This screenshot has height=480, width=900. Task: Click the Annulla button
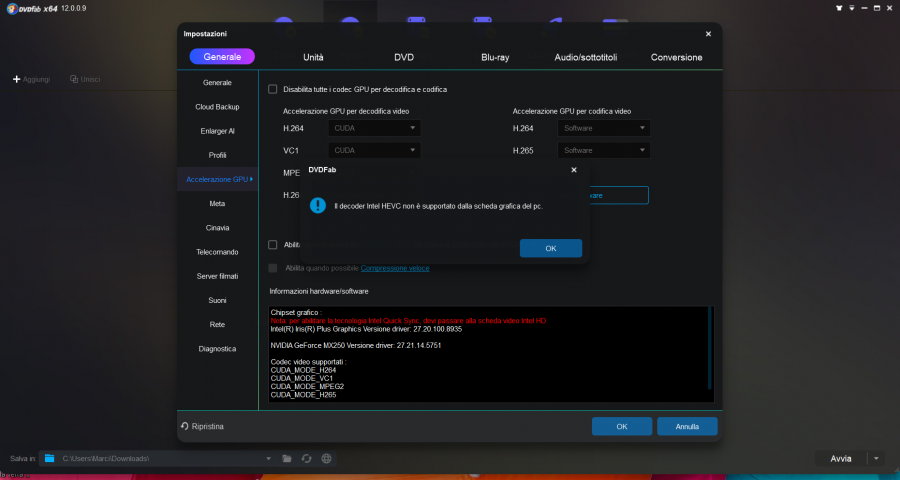coord(687,427)
